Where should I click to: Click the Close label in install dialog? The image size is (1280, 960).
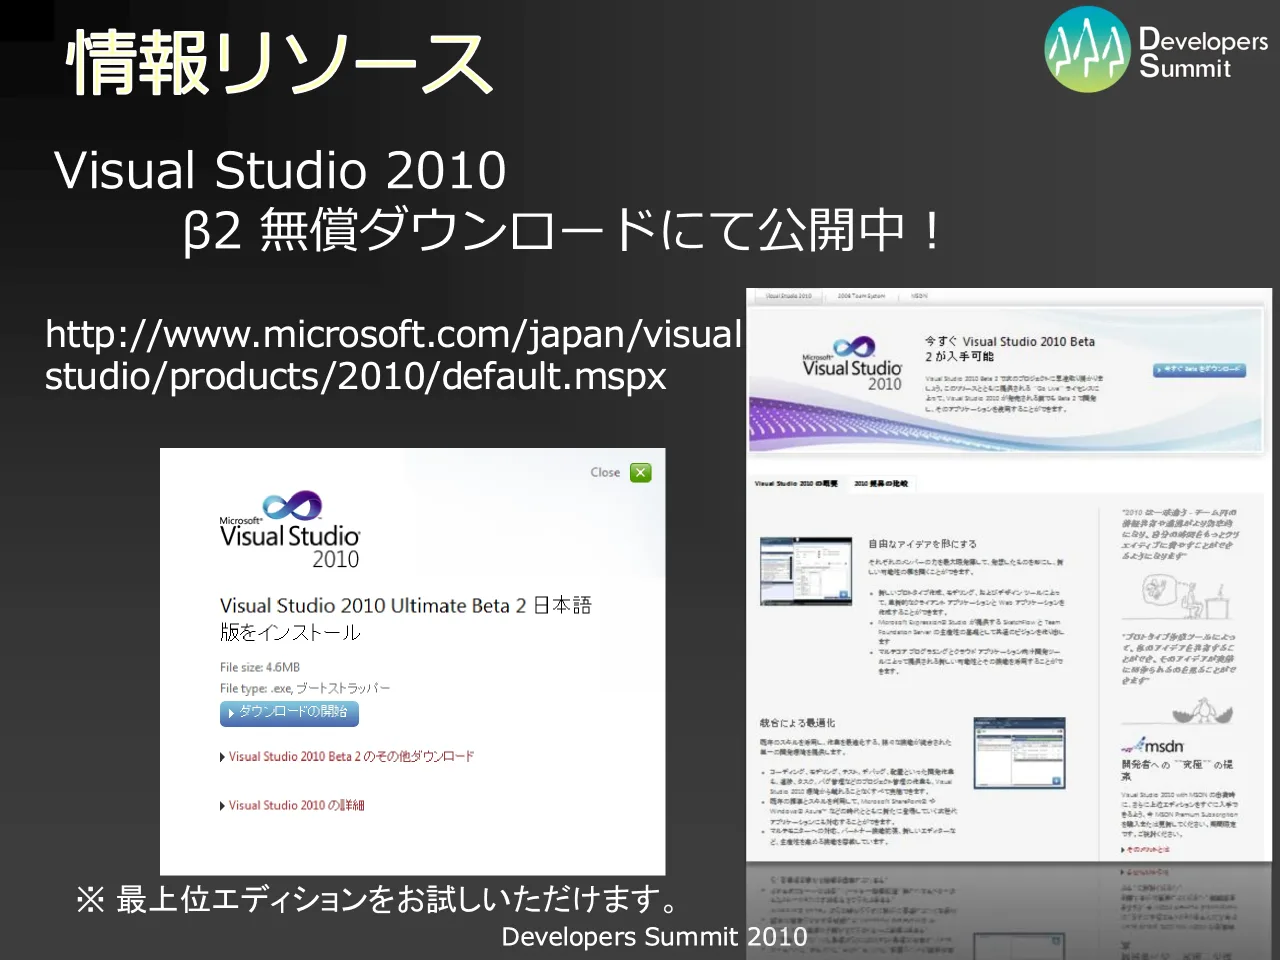(x=605, y=473)
